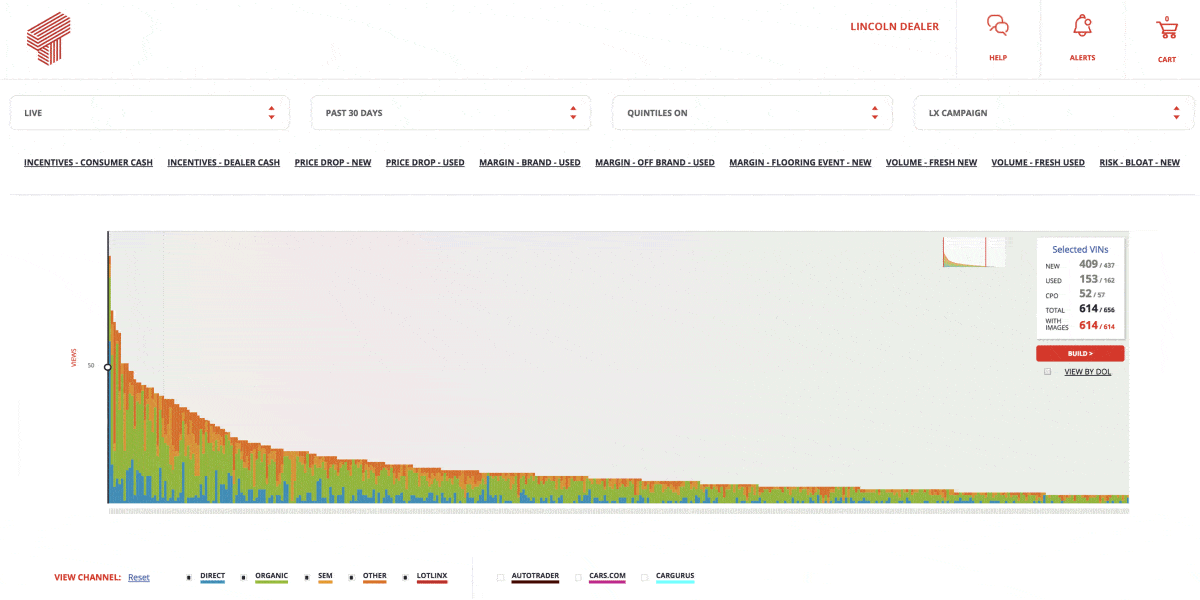
Task: Select Incentives - Consumer Cash tab
Action: click(x=88, y=163)
